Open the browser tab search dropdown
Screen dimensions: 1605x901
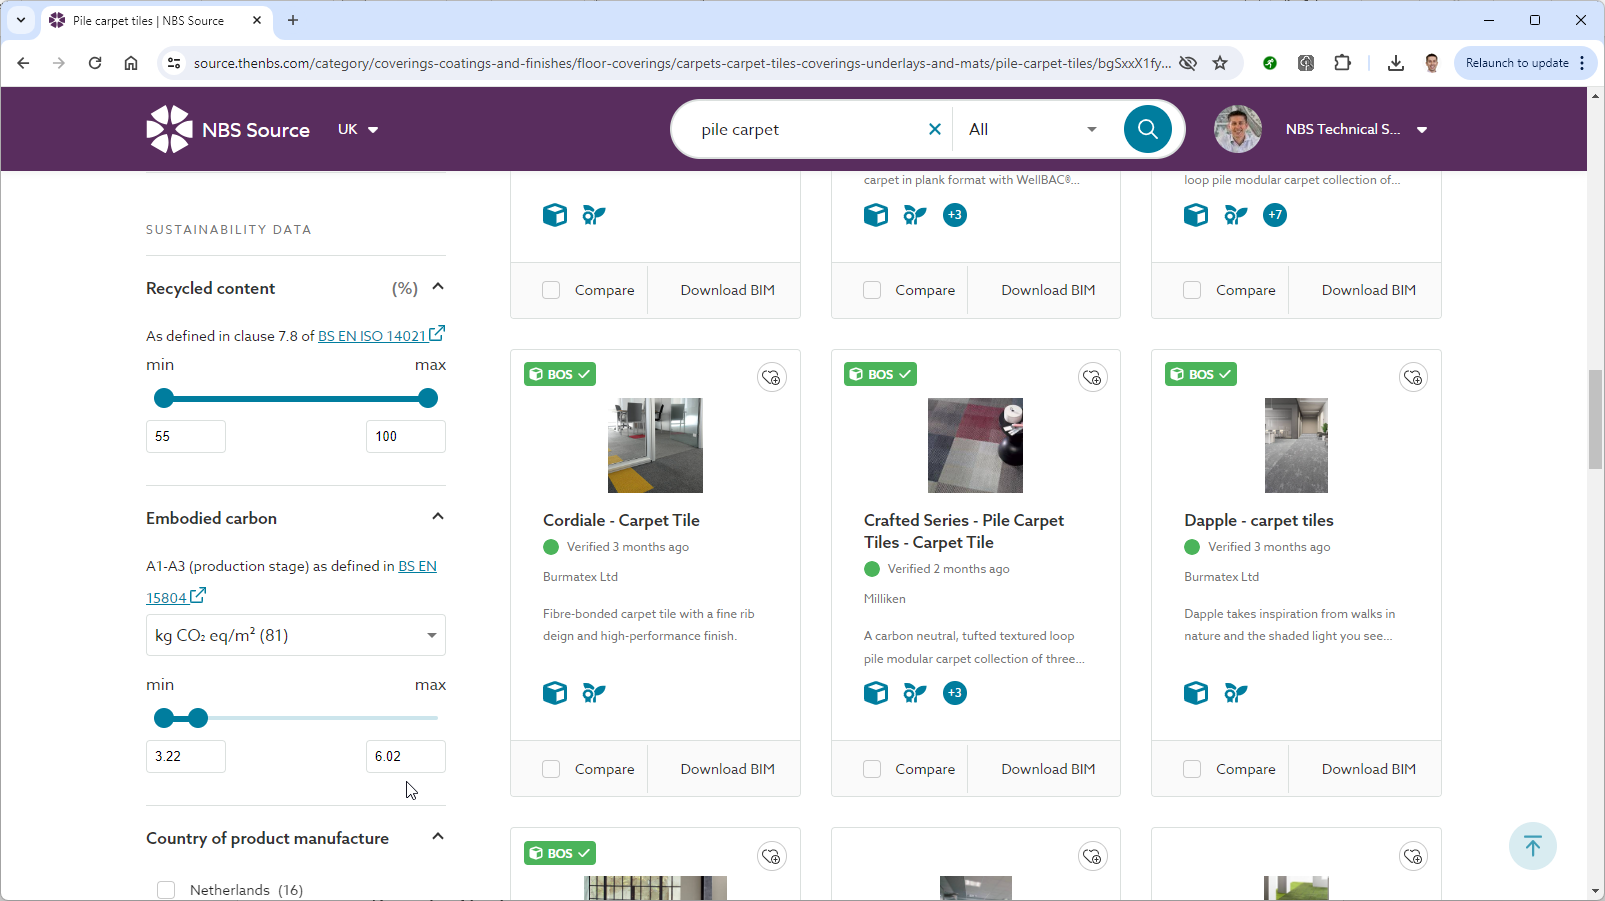[x=21, y=20]
